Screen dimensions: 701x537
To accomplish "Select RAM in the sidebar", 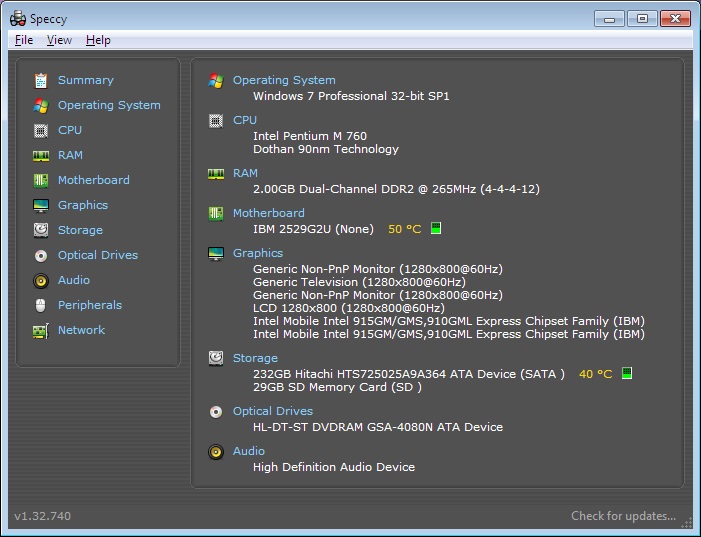I will (70, 155).
